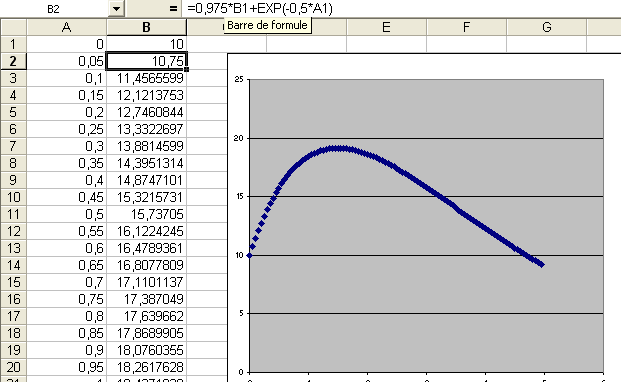Select cell with value 13,8814599

147,146
